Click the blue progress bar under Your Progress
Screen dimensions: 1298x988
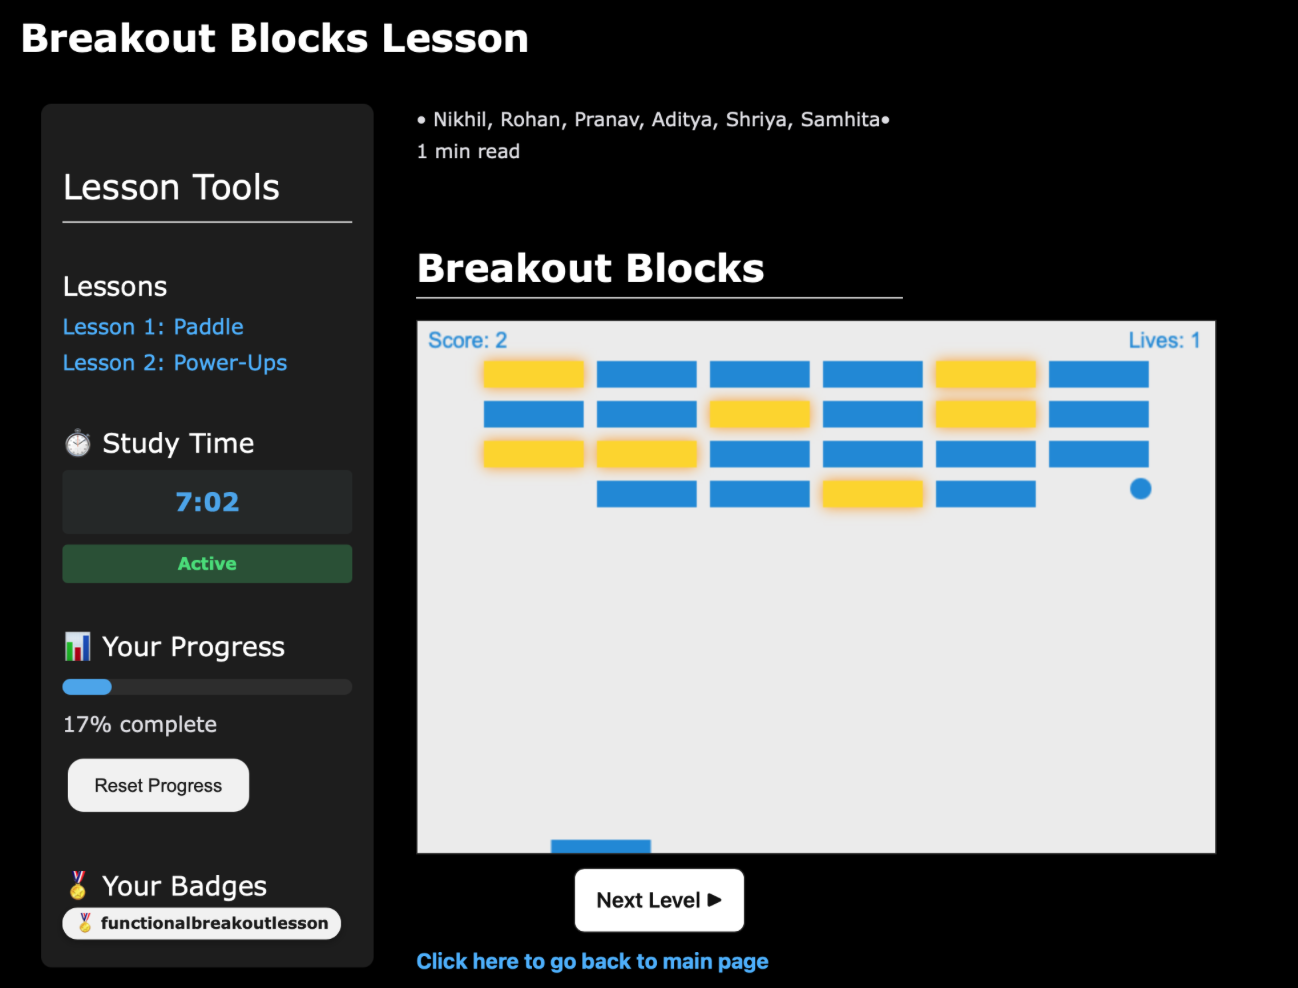point(87,687)
